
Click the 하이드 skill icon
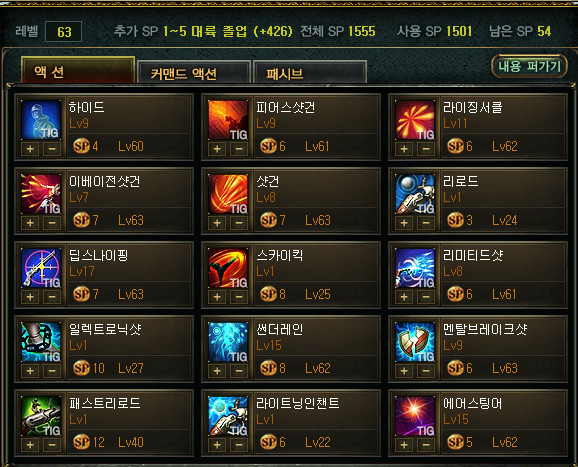coord(41,120)
